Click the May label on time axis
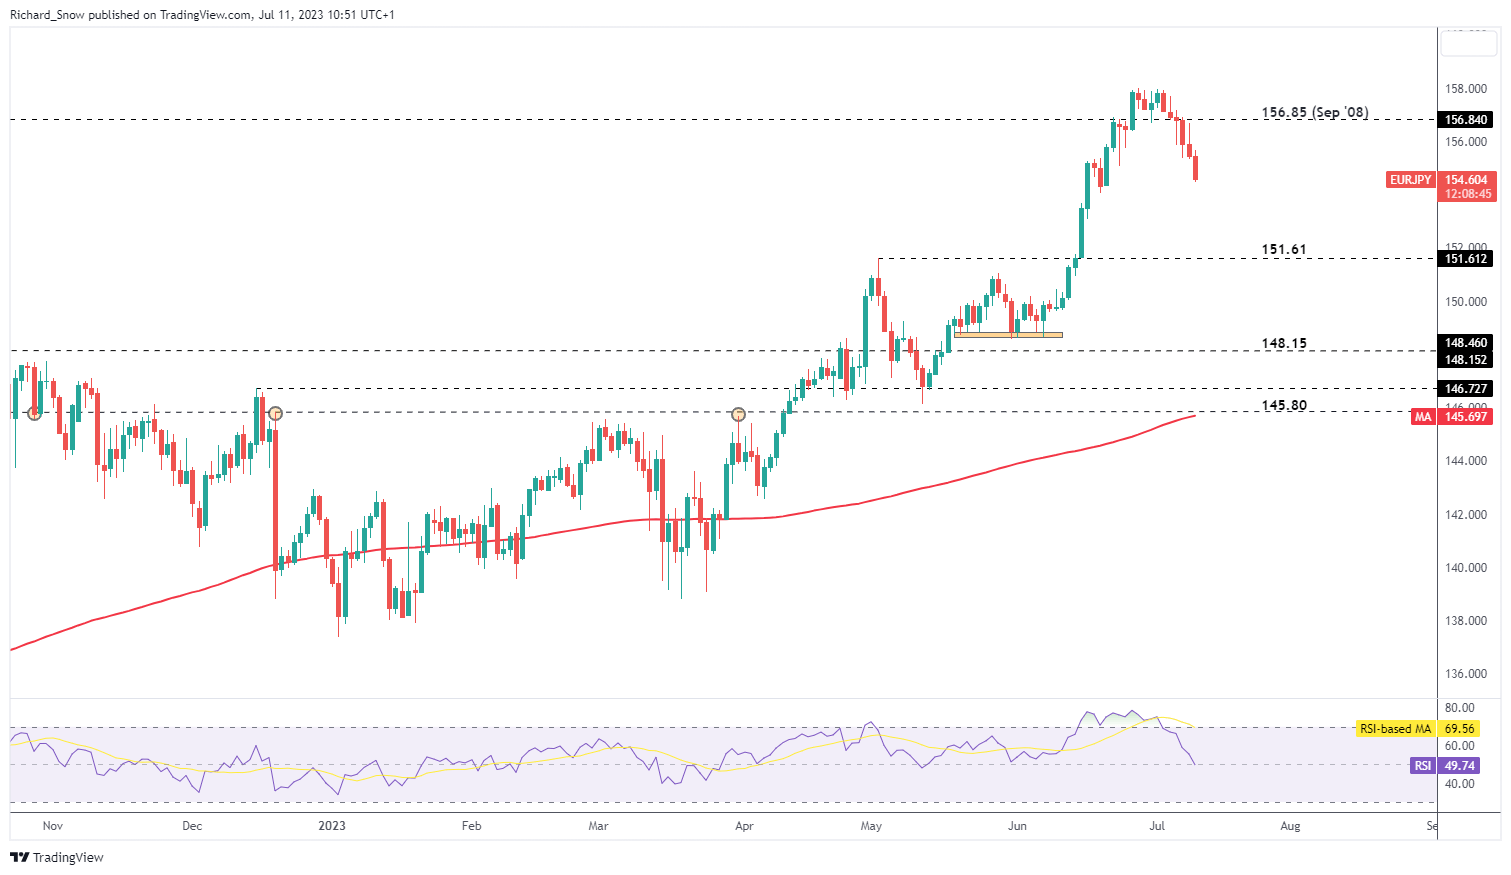Screen dimensions: 1511x875 pos(871,826)
